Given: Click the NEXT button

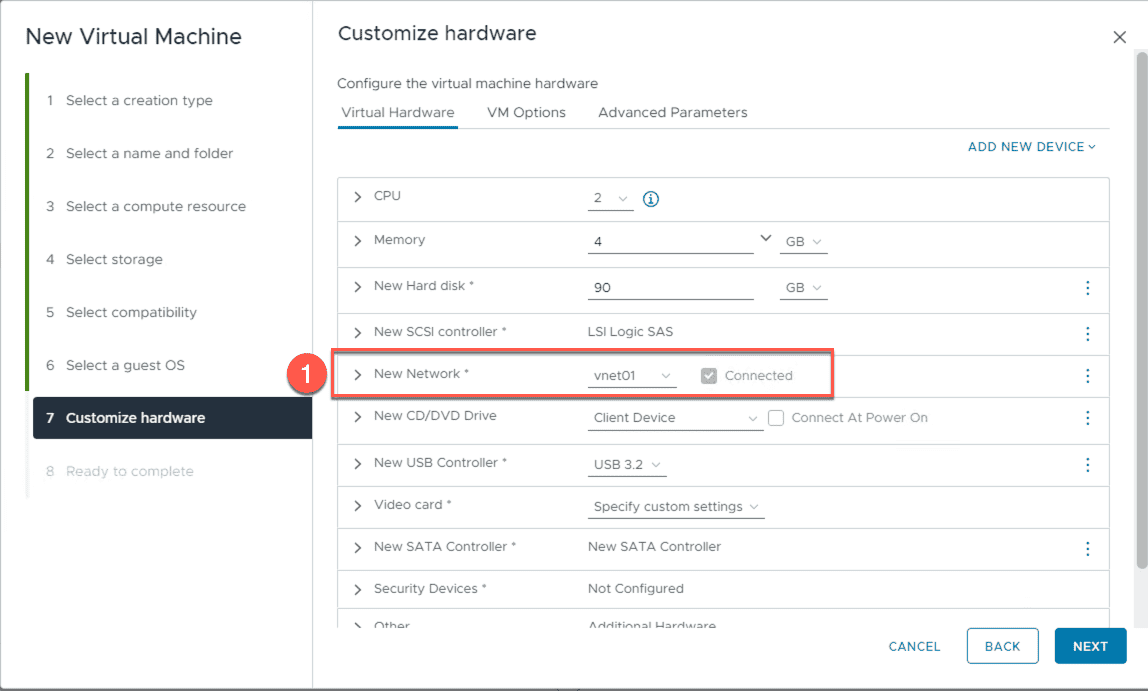Looking at the screenshot, I should click(x=1090, y=646).
